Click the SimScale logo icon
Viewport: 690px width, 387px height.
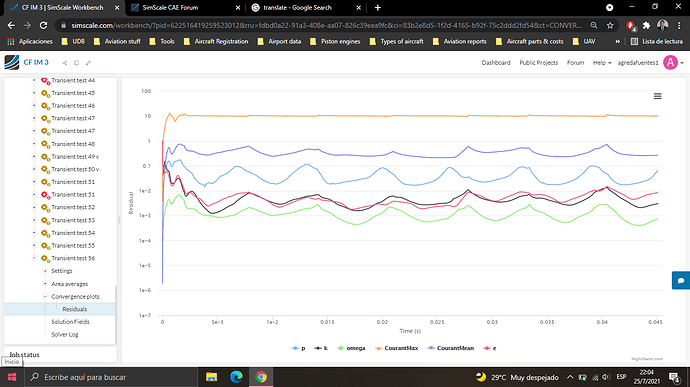point(12,63)
